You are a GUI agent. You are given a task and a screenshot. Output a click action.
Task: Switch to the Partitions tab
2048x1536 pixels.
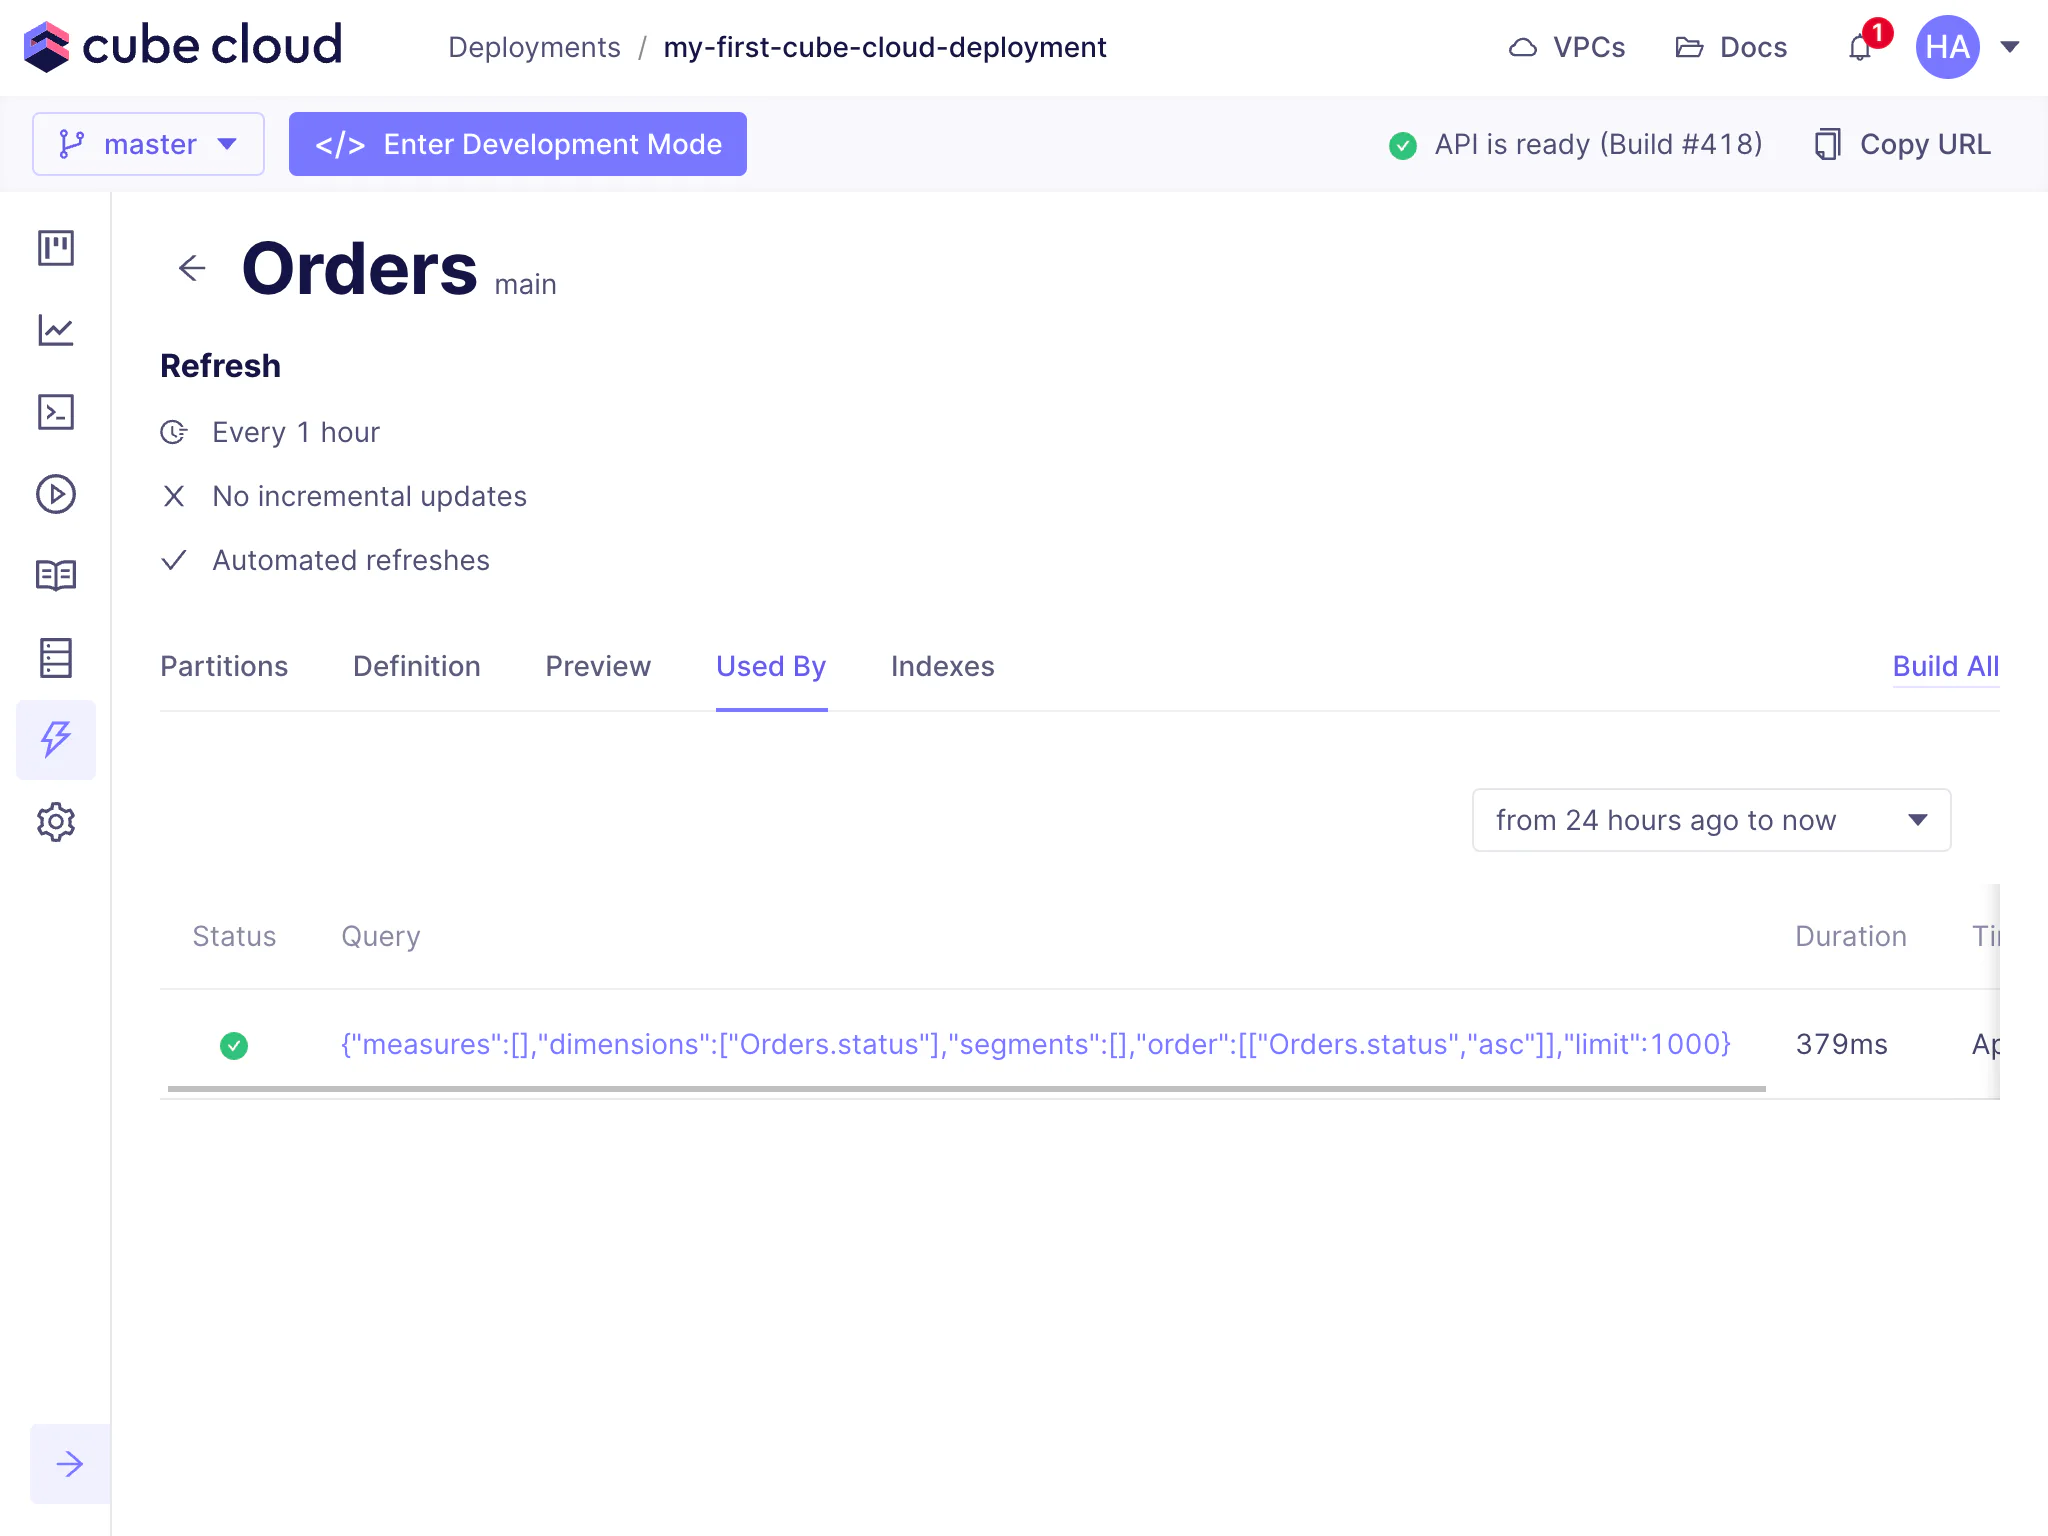pyautogui.click(x=224, y=666)
